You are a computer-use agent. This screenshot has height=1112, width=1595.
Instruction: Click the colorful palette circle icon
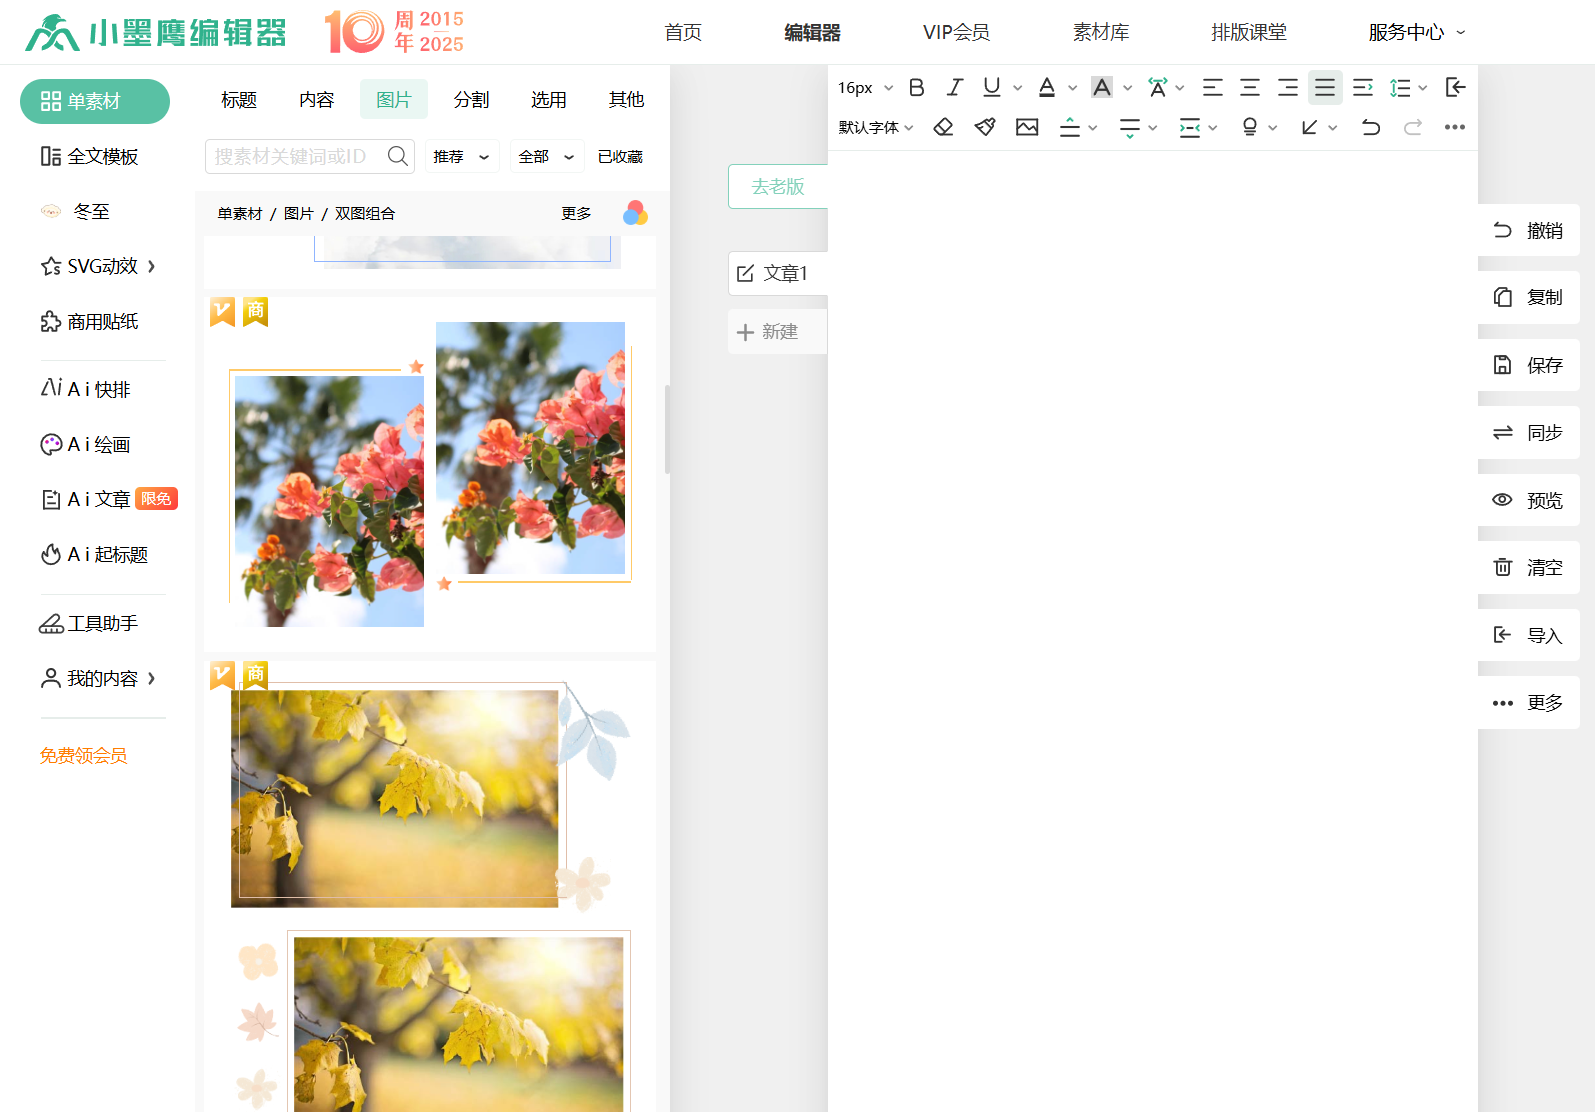point(635,213)
